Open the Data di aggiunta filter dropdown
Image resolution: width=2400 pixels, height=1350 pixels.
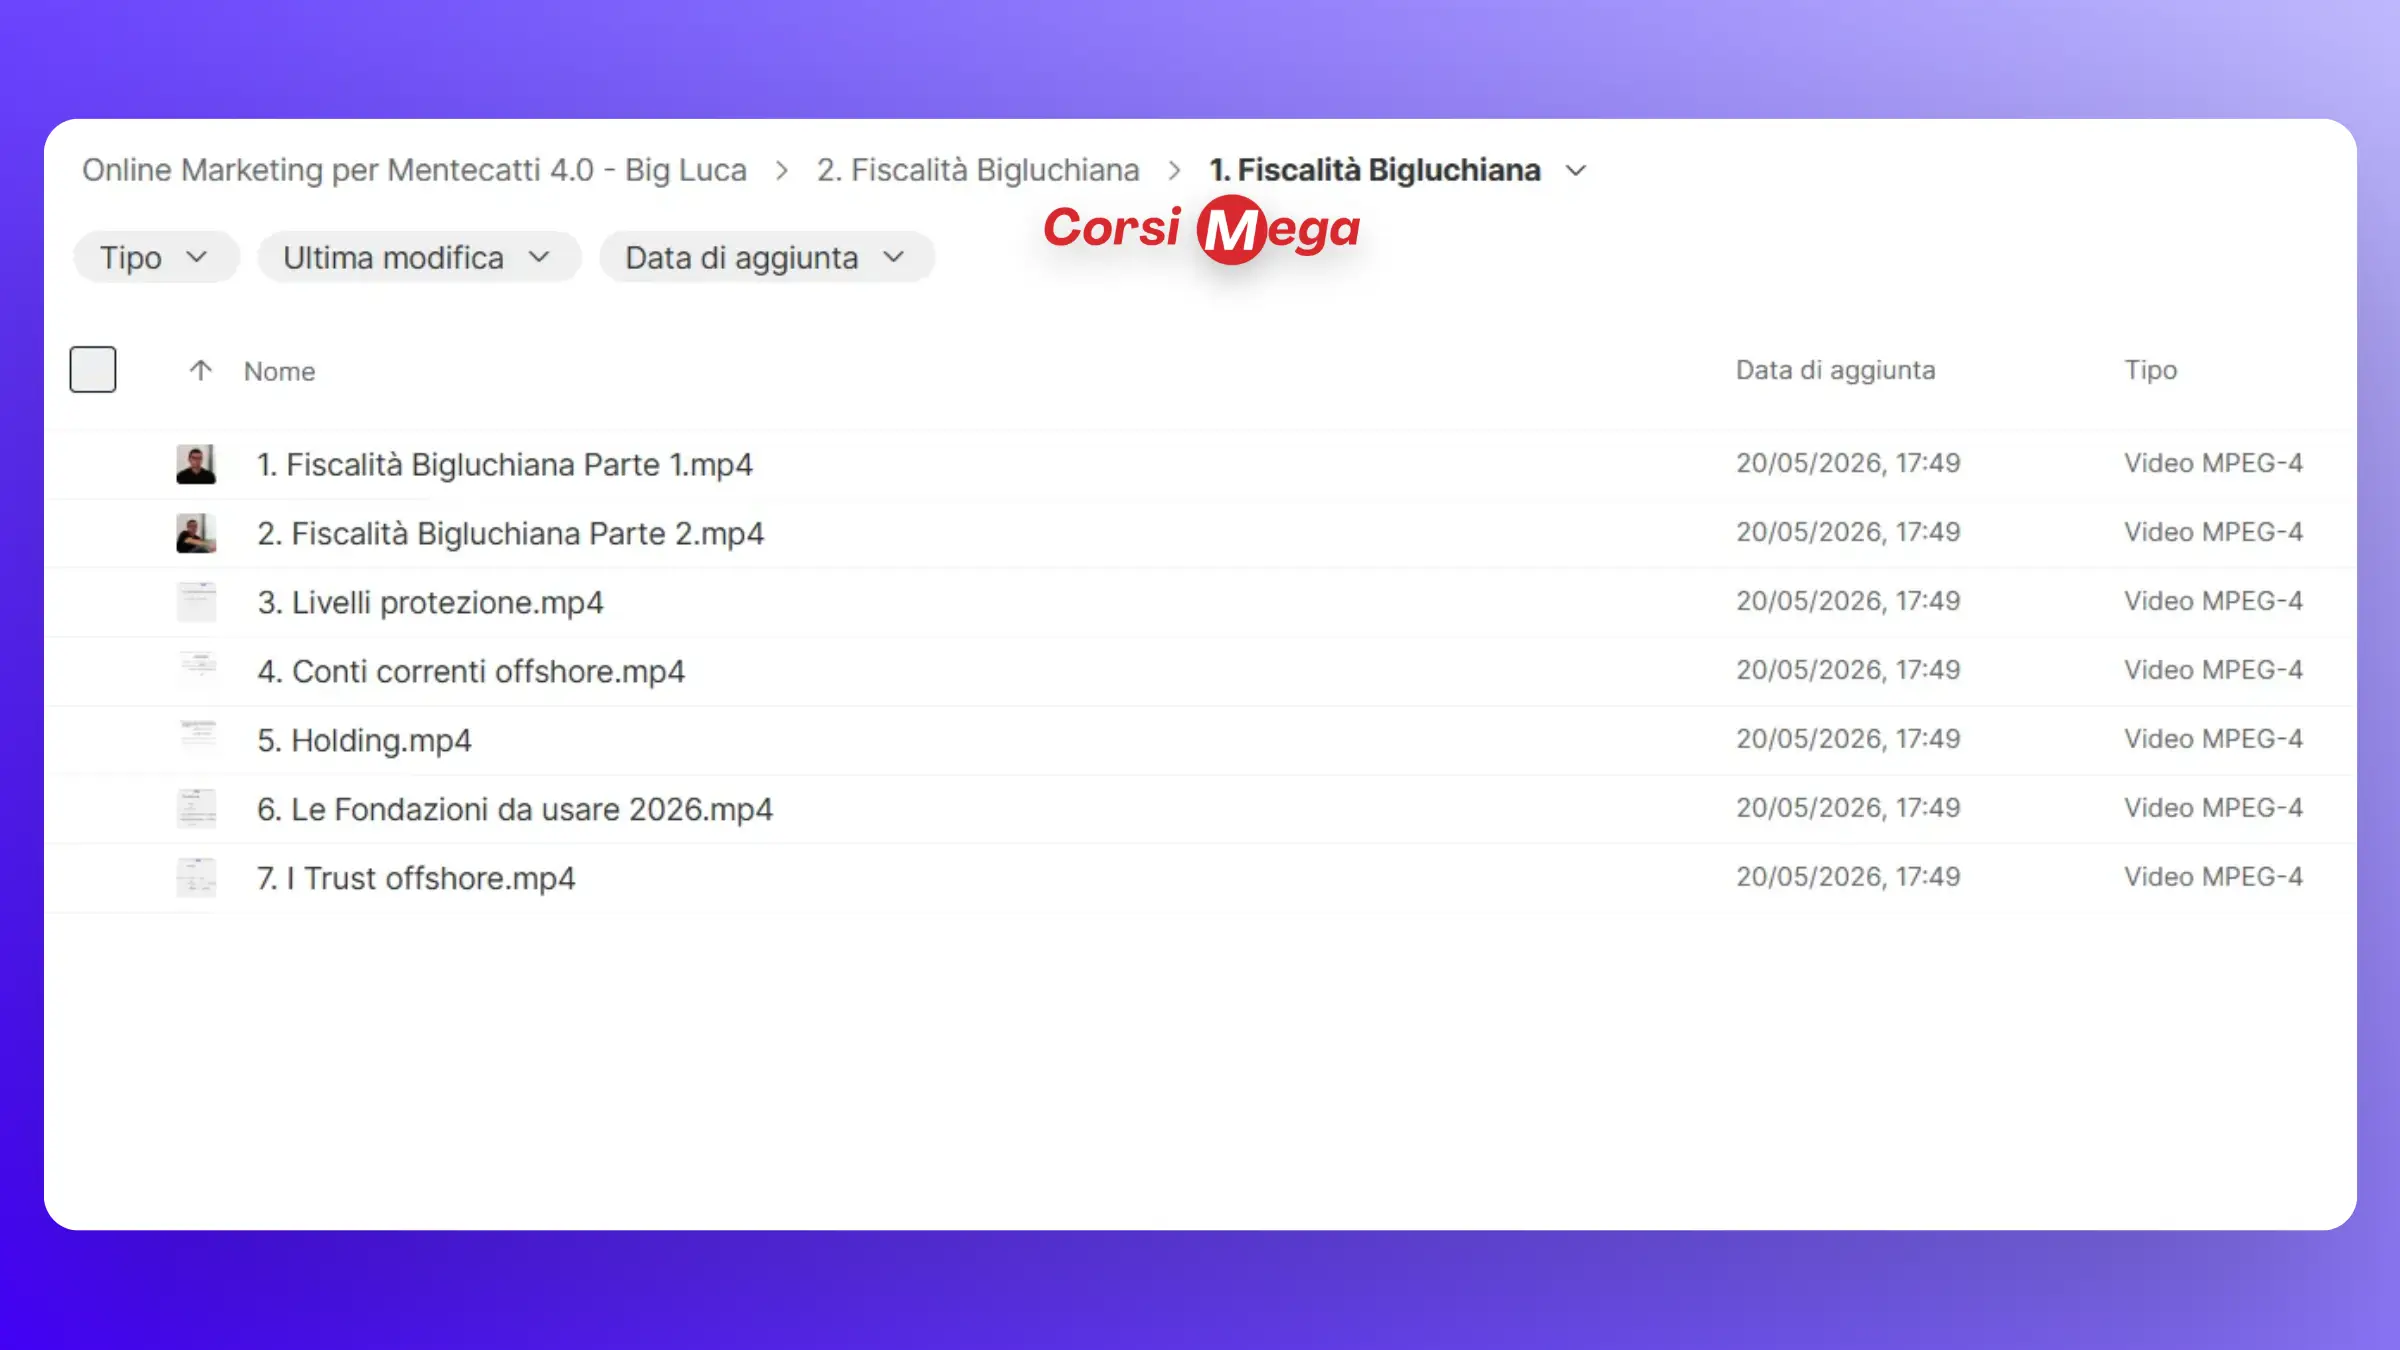767,258
